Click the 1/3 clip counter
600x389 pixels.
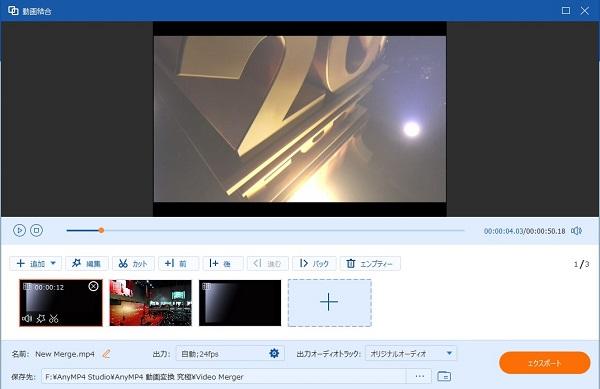(581, 264)
